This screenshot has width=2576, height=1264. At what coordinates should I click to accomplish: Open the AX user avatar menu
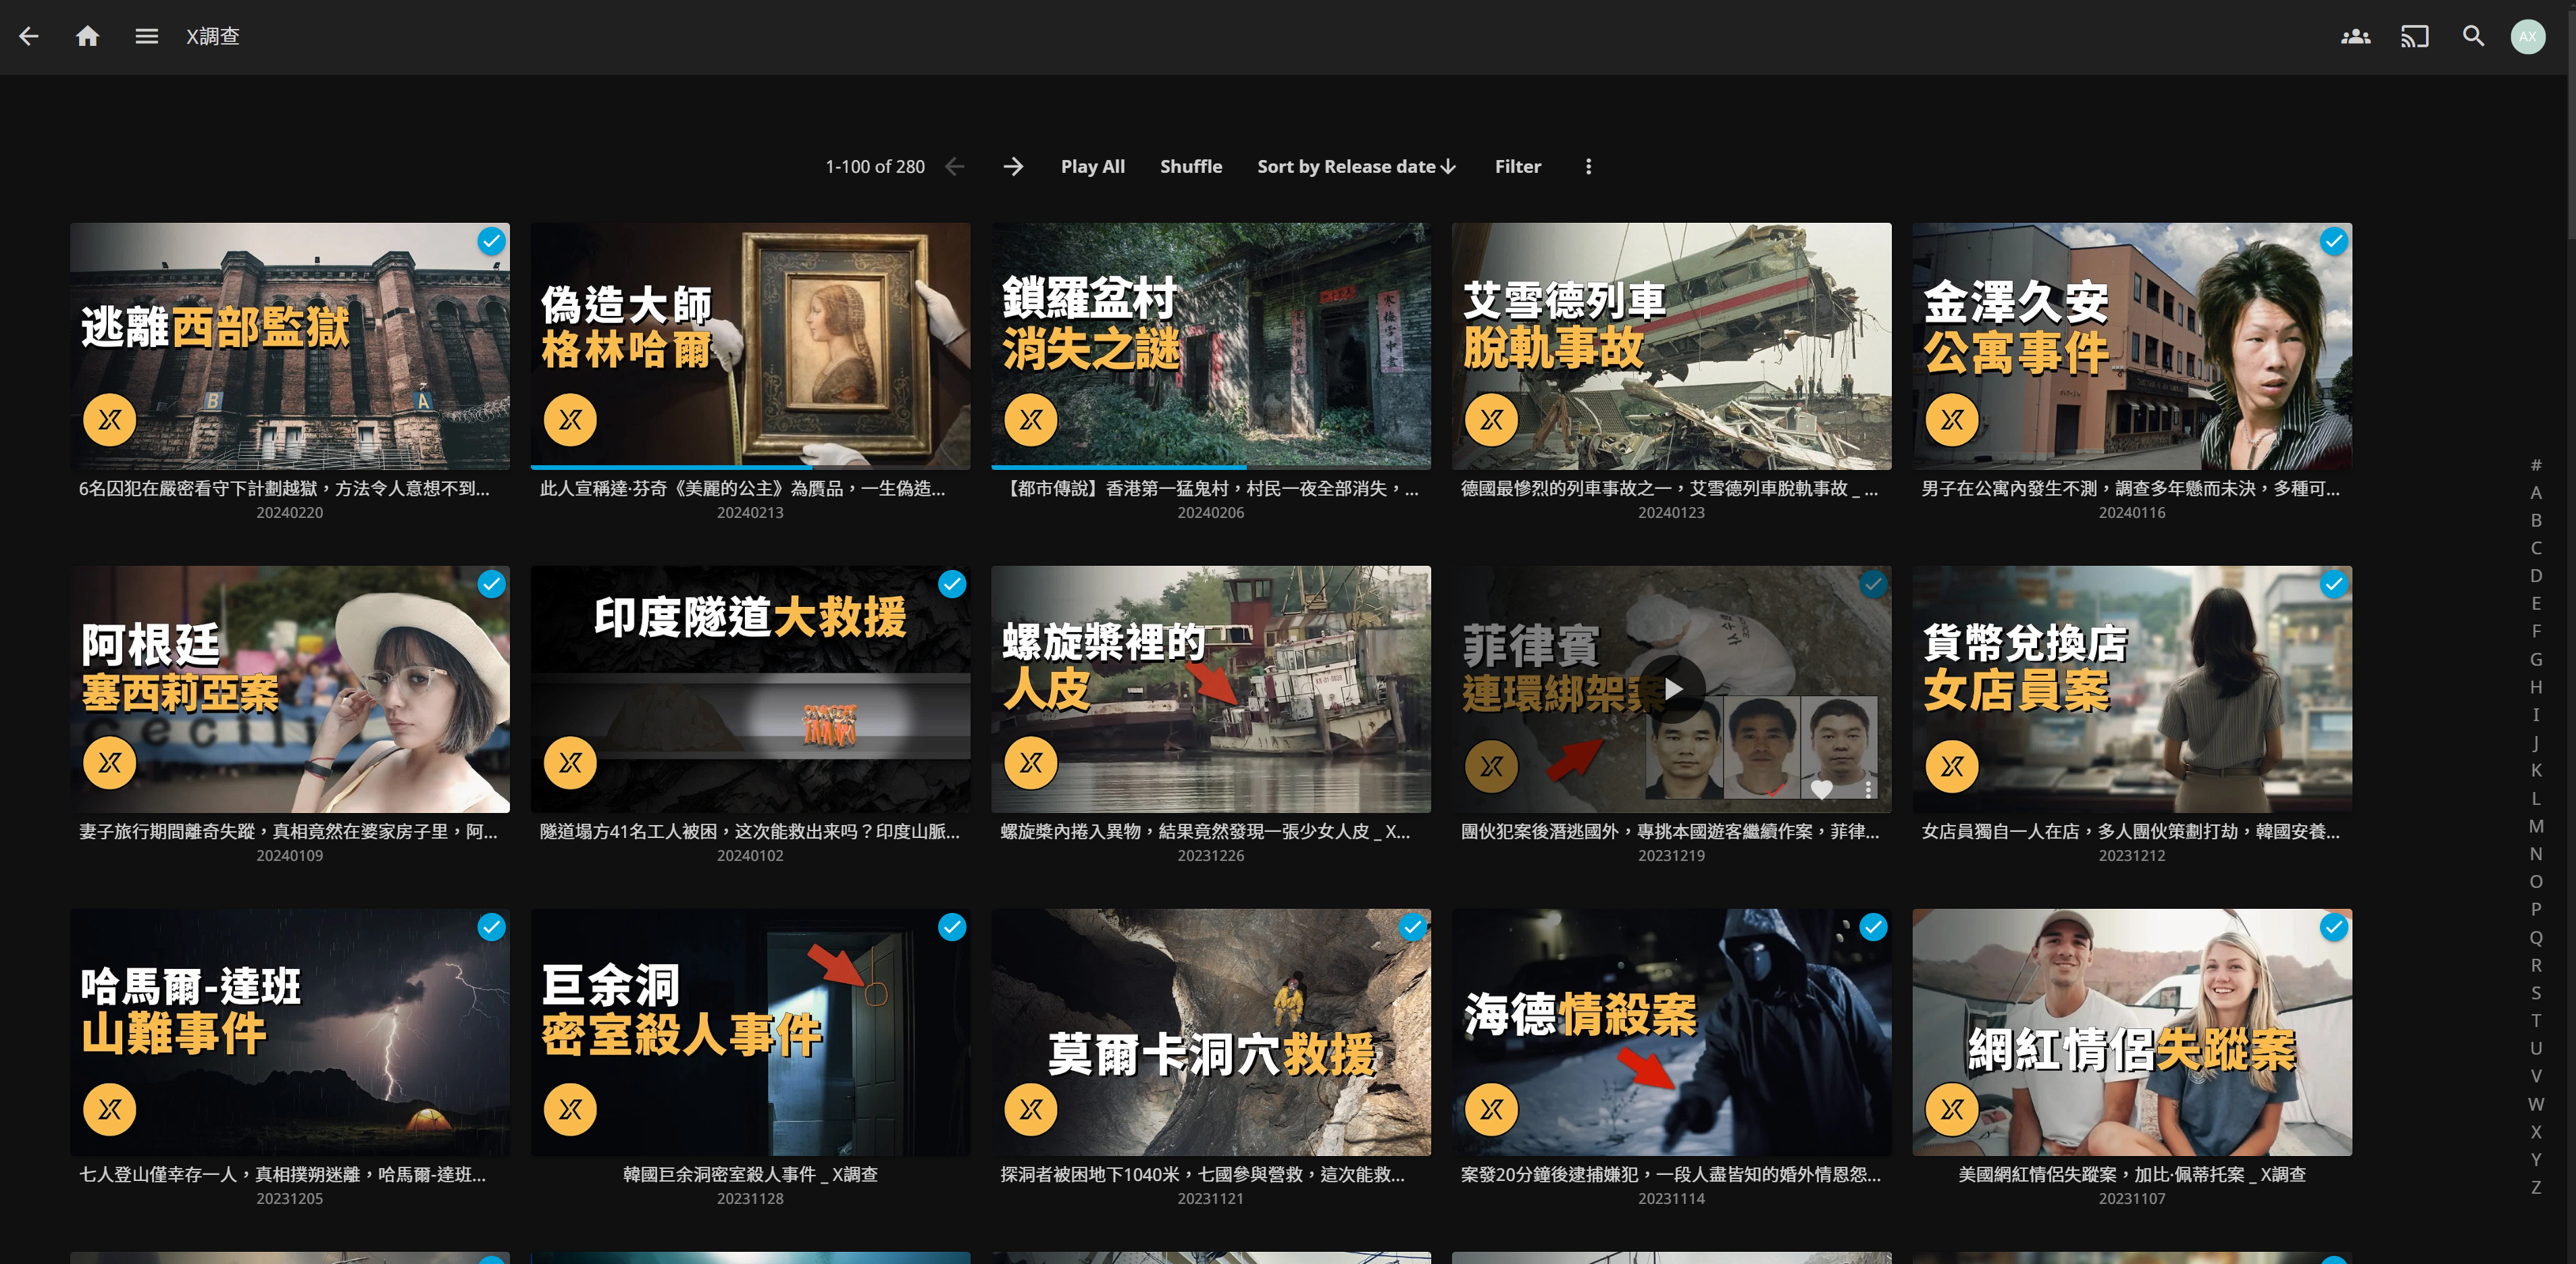point(2527,37)
